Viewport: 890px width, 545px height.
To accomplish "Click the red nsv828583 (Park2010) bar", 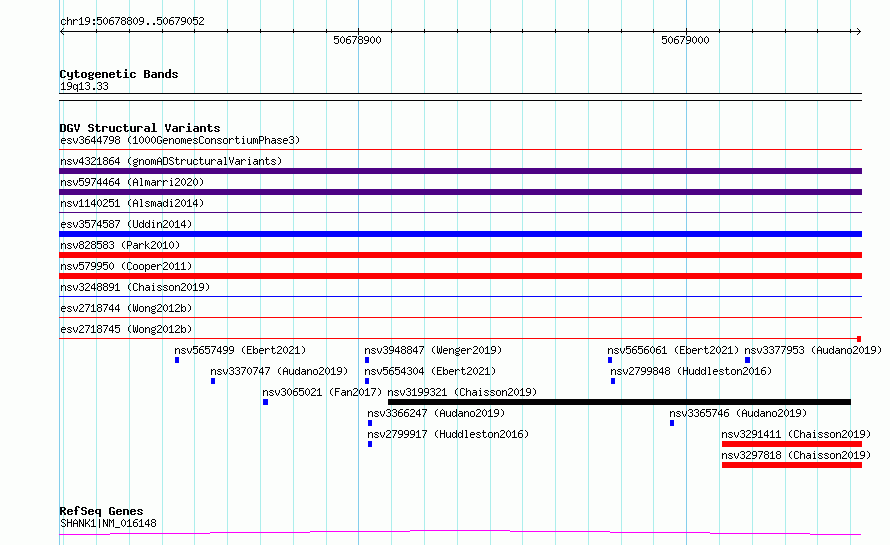I will click(460, 255).
